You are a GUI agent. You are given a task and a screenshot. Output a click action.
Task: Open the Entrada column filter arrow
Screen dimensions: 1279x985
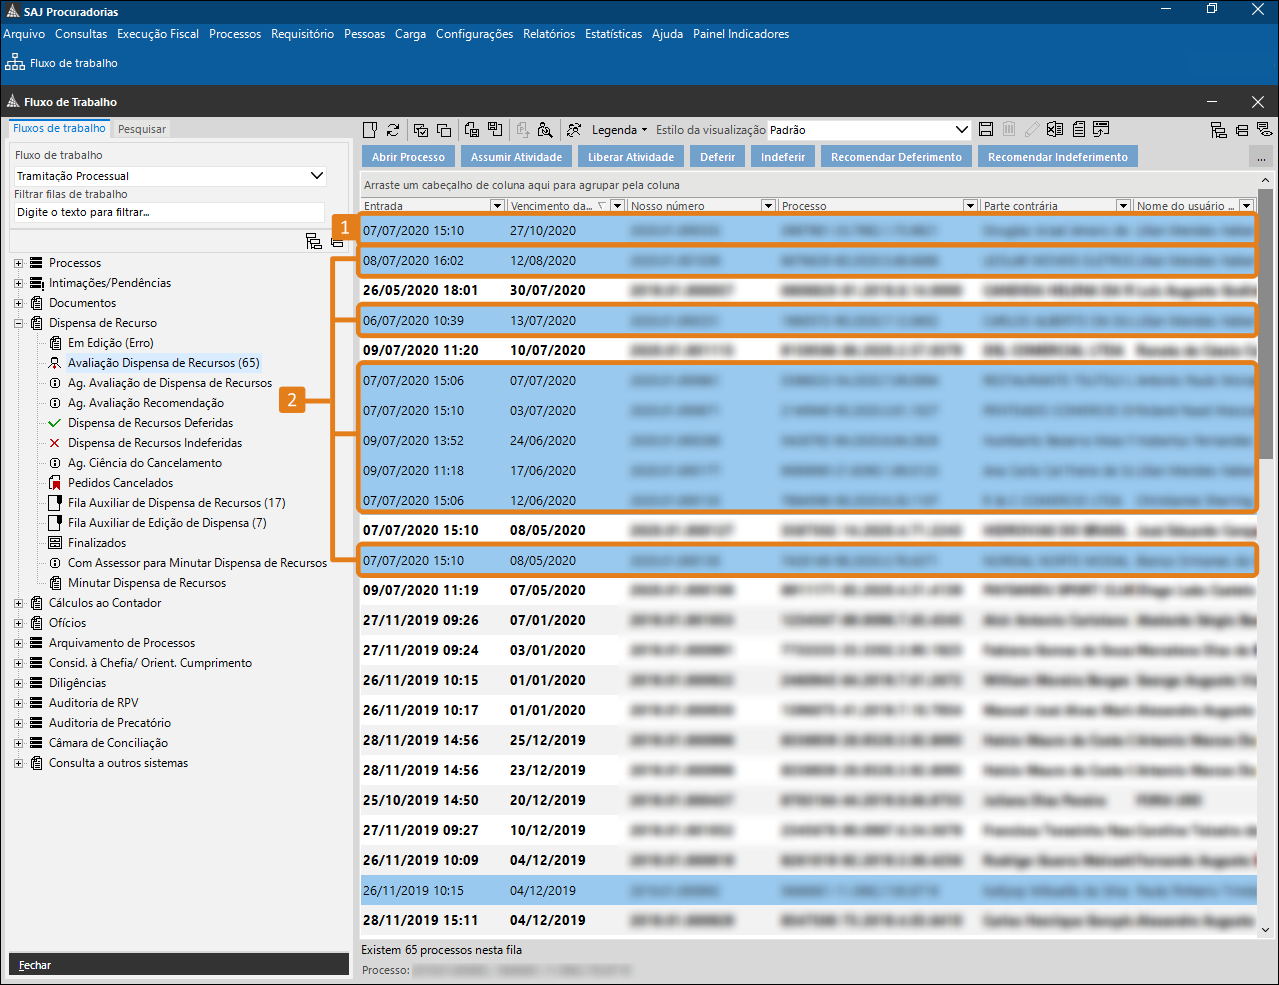pos(497,206)
